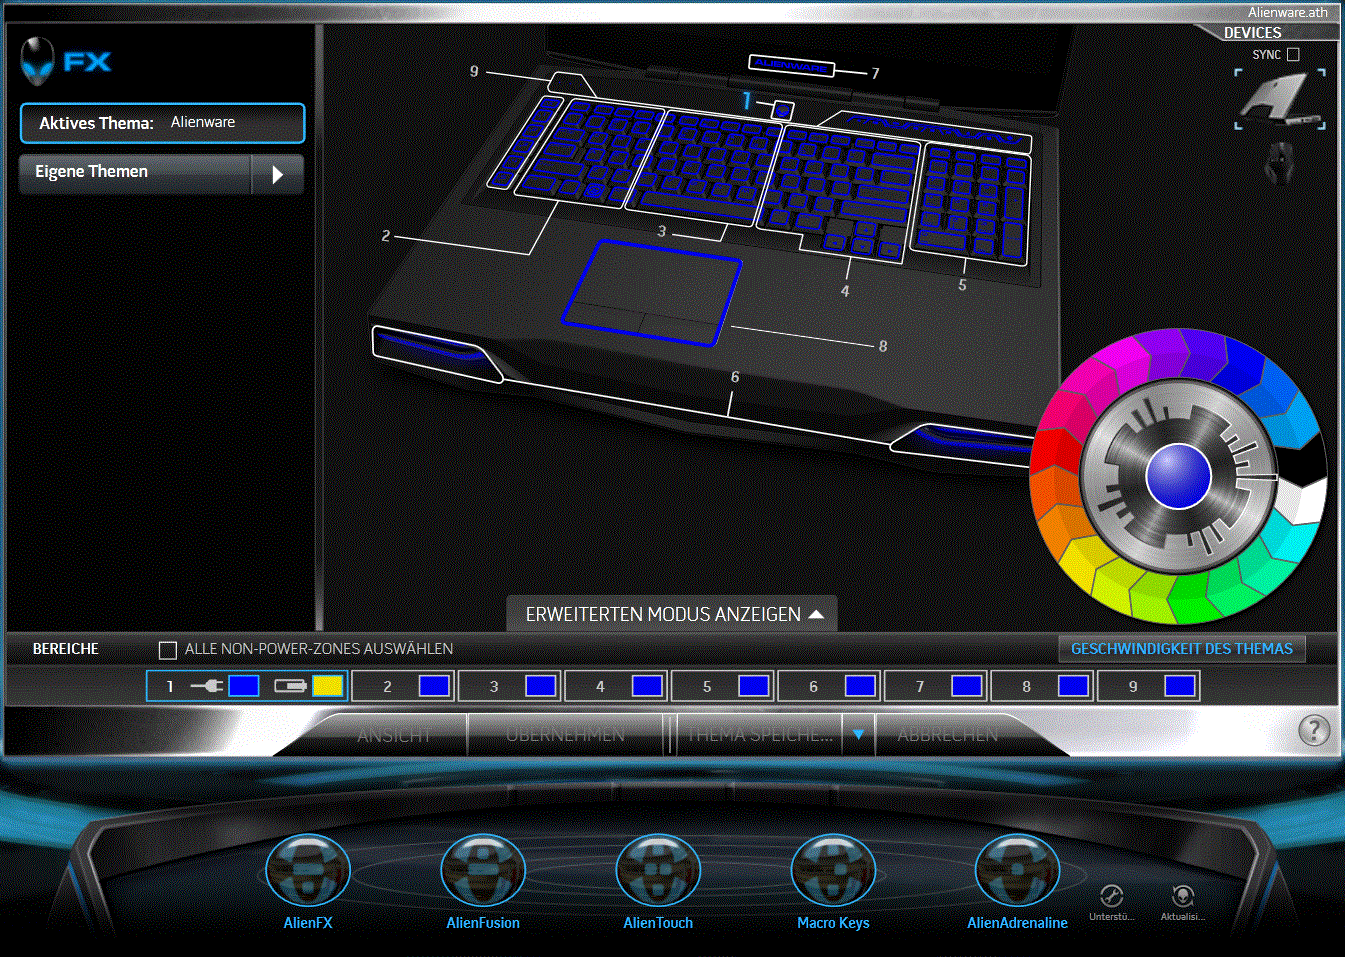Open help via the question mark icon
Screen dimensions: 1345x957
pos(1313,731)
